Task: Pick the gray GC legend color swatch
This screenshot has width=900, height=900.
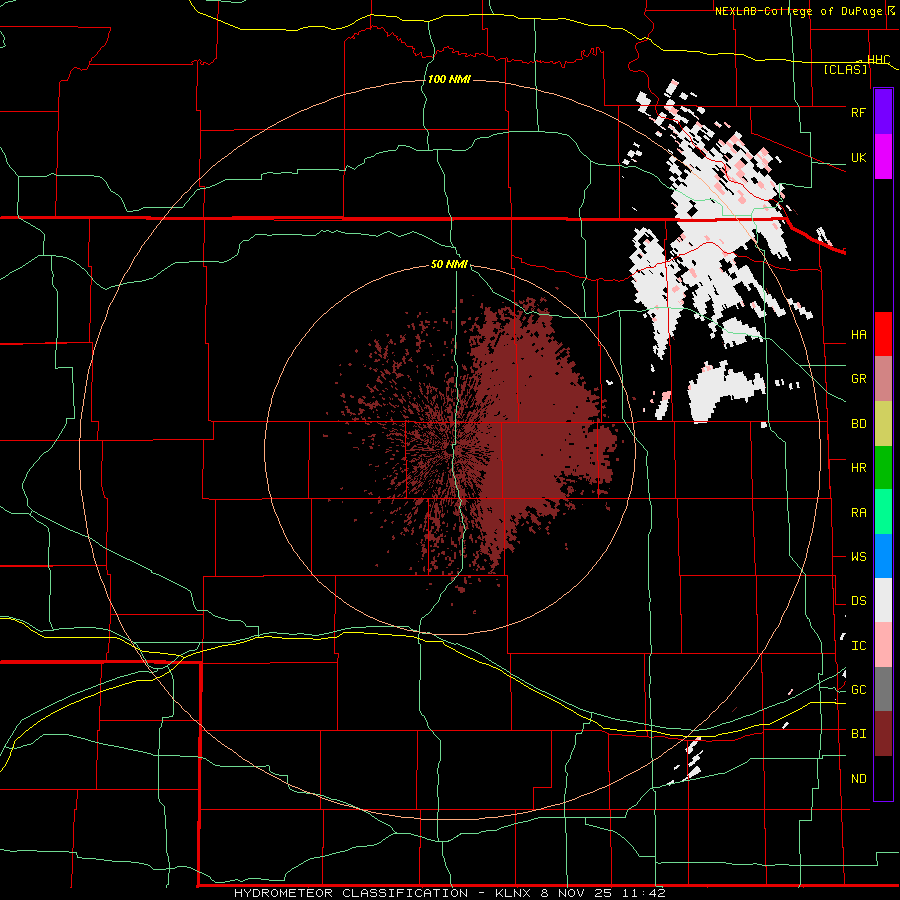Action: [883, 689]
